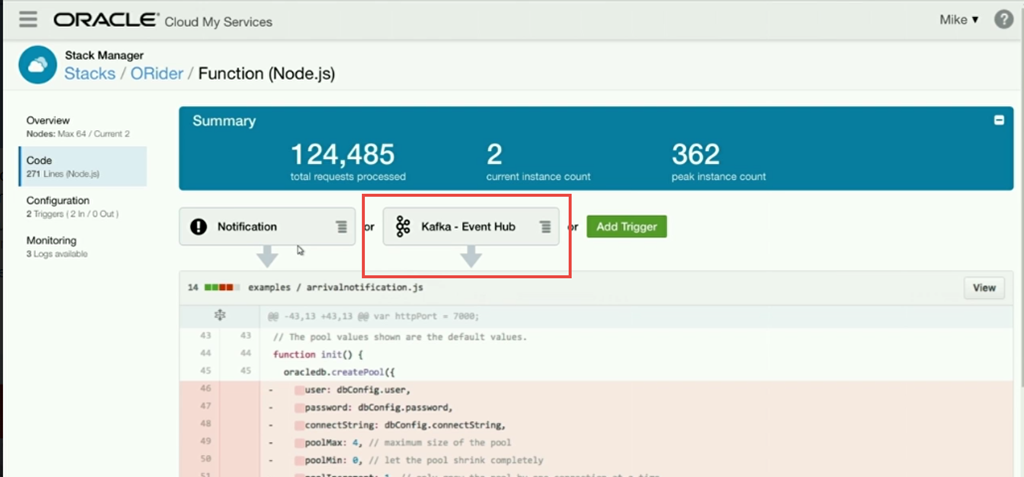Screen dimensions: 1024x477
Task: Open the Mike user dropdown
Action: [x=959, y=20]
